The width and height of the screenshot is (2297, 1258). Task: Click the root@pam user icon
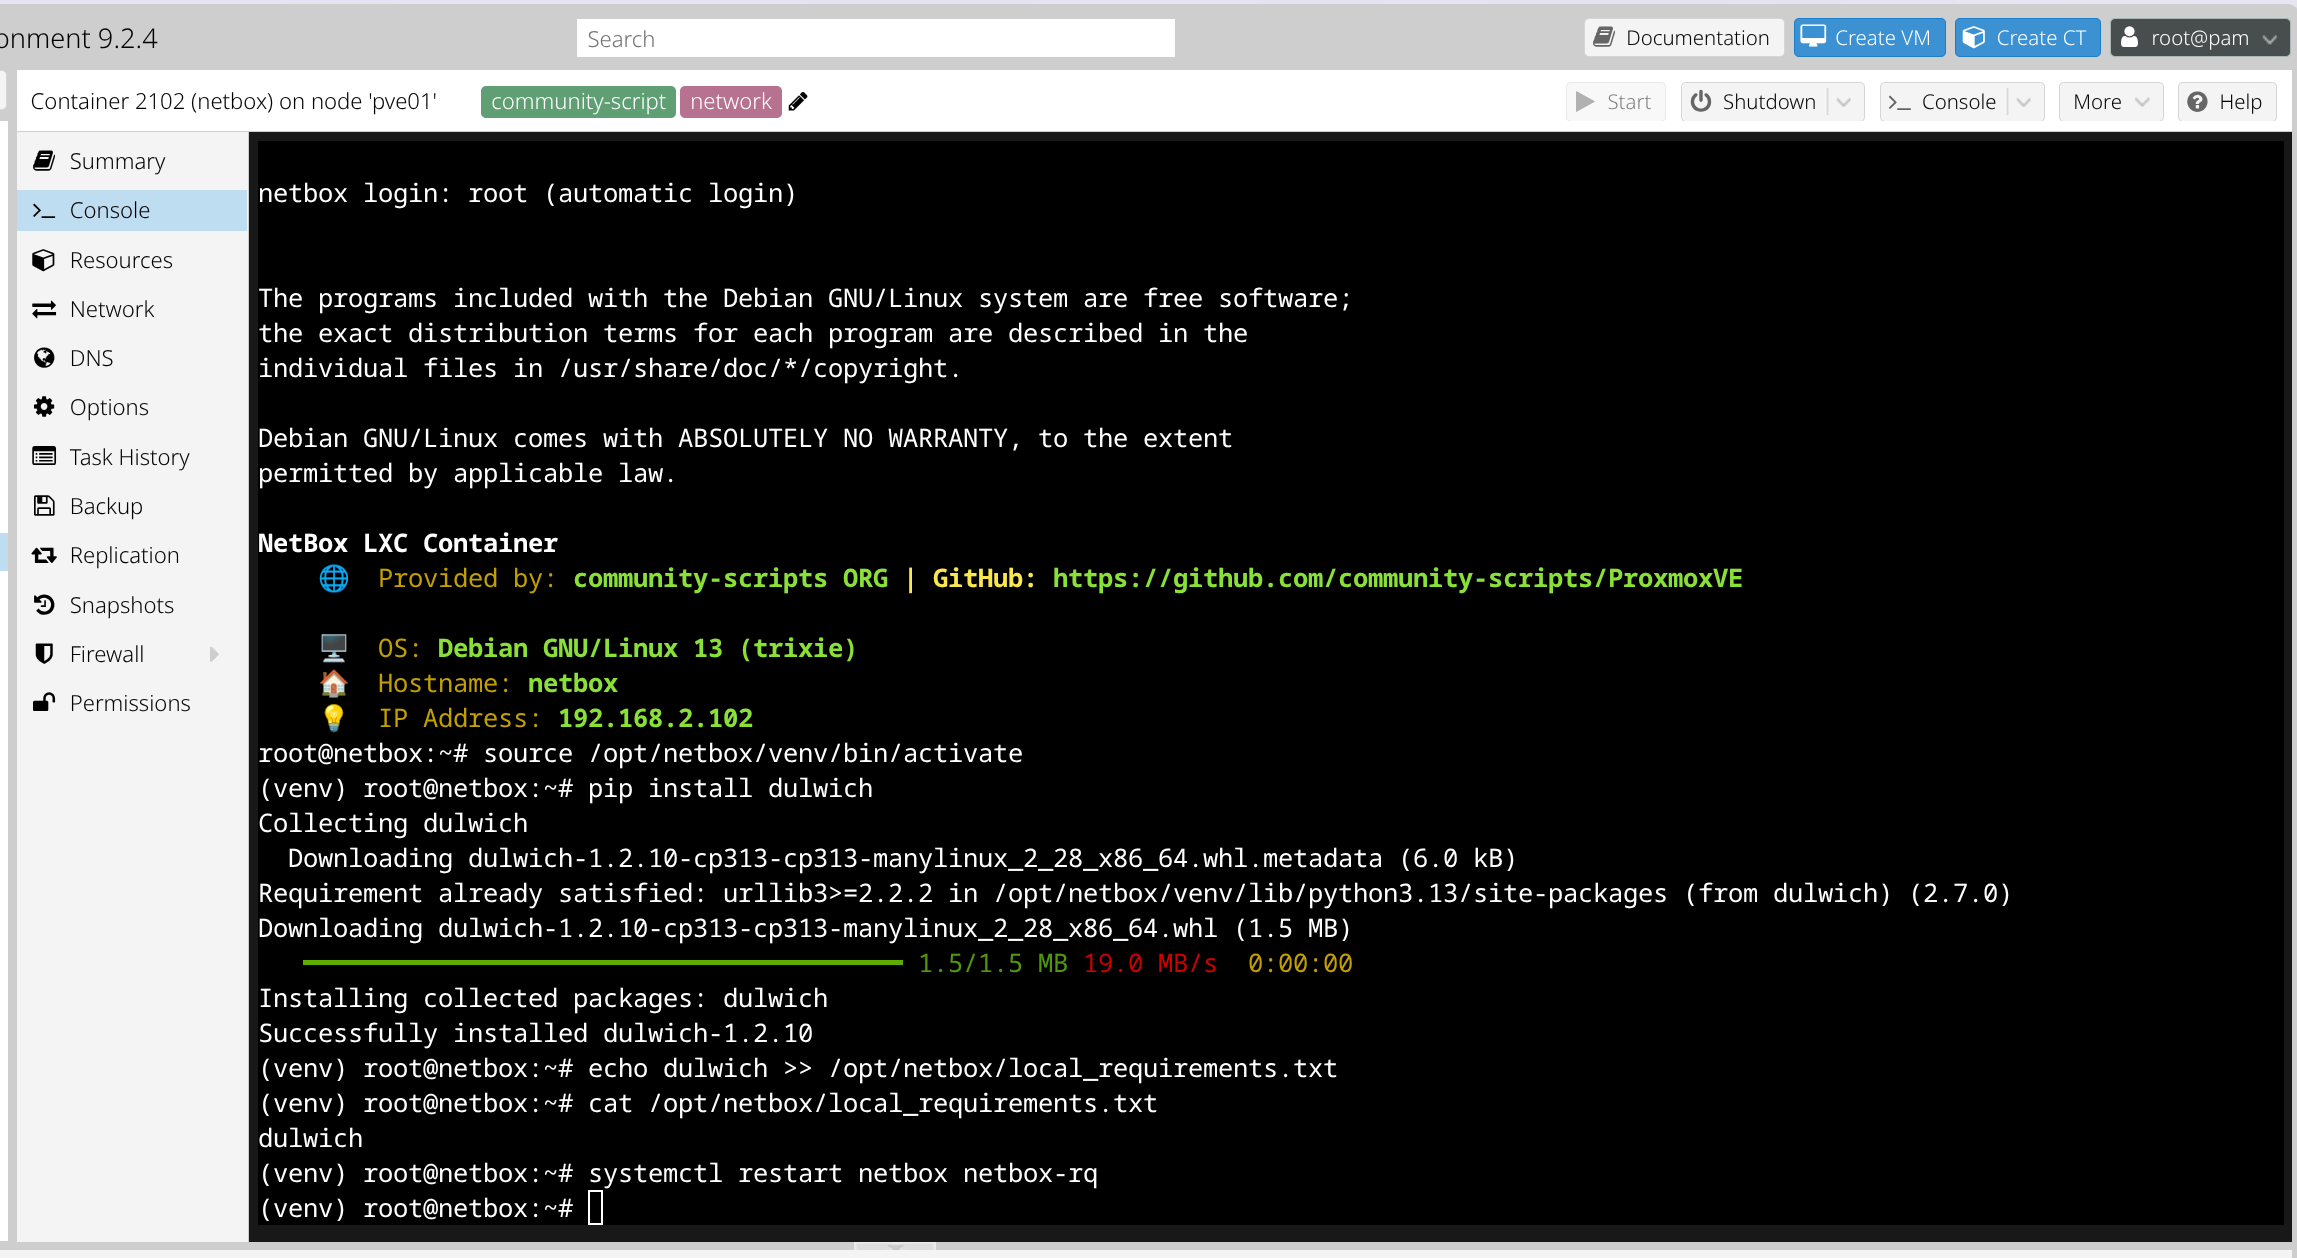[x=2130, y=38]
